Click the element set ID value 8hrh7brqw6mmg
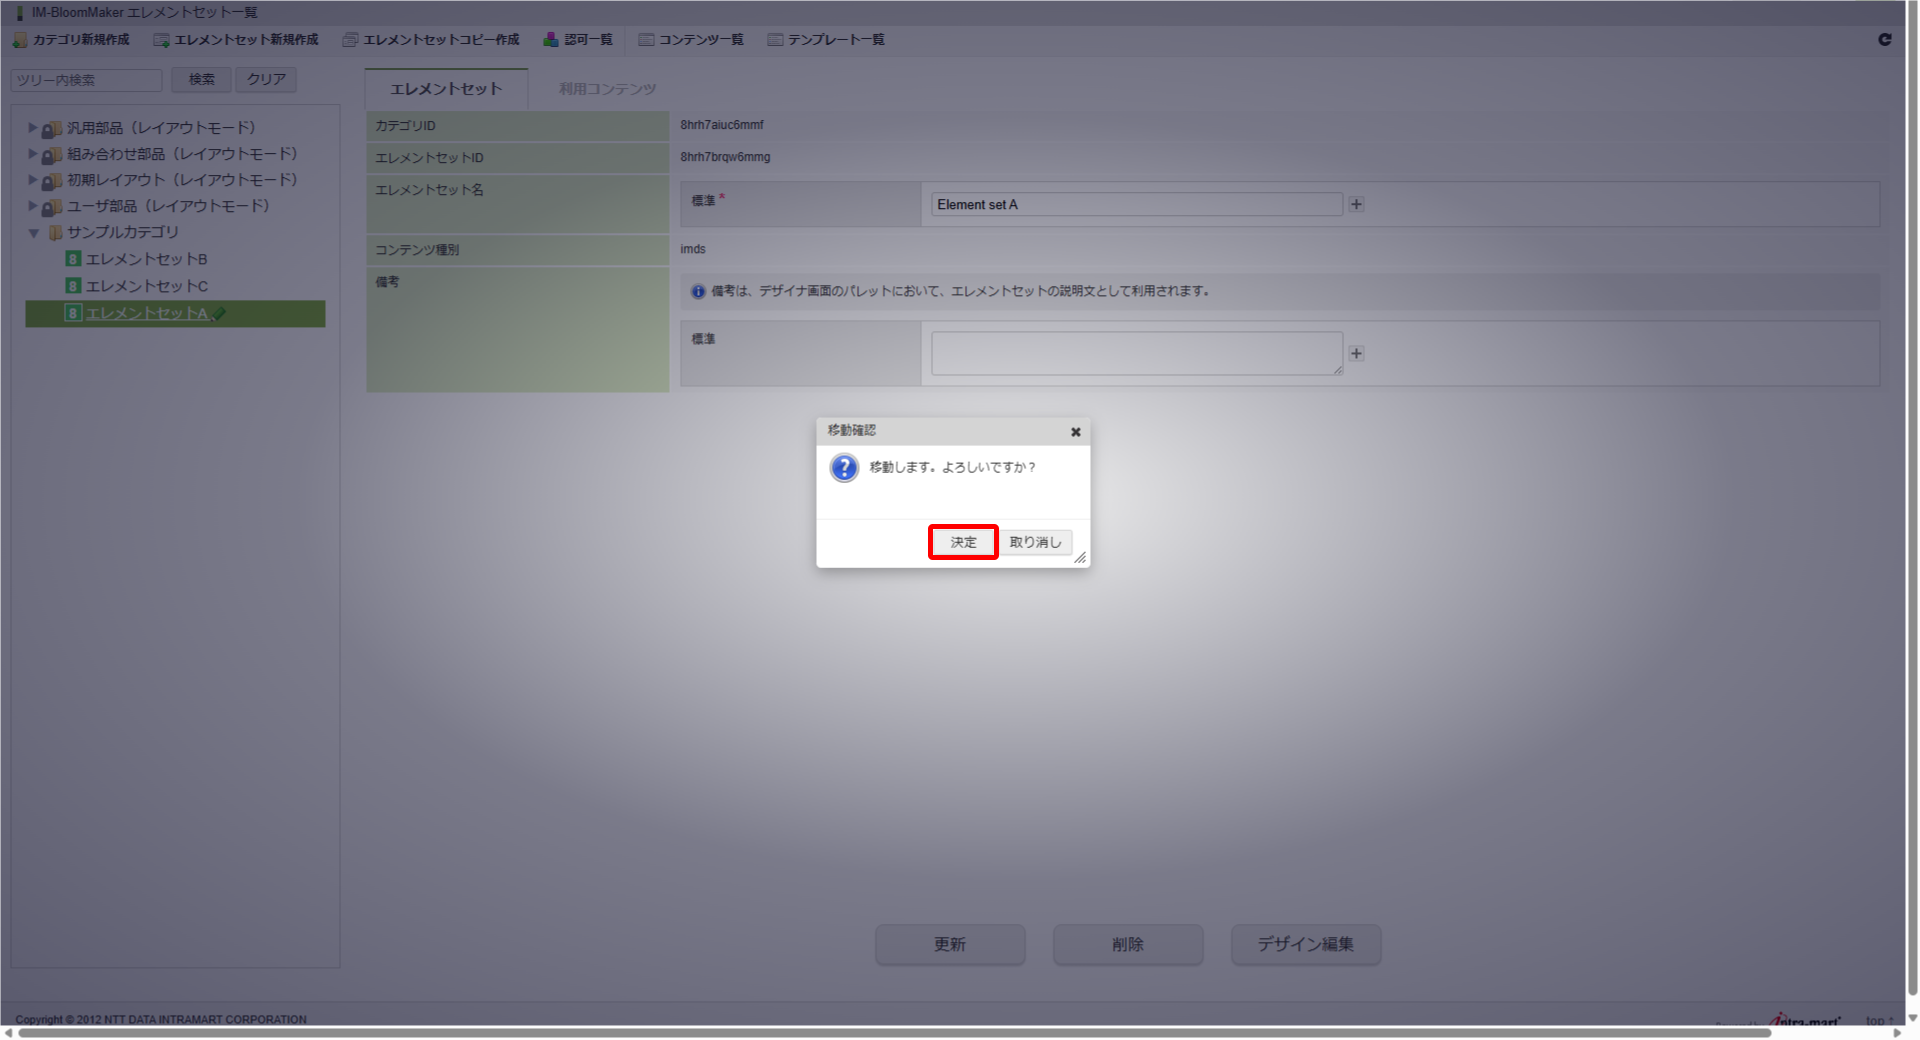This screenshot has height=1040, width=1920. pyautogui.click(x=725, y=157)
